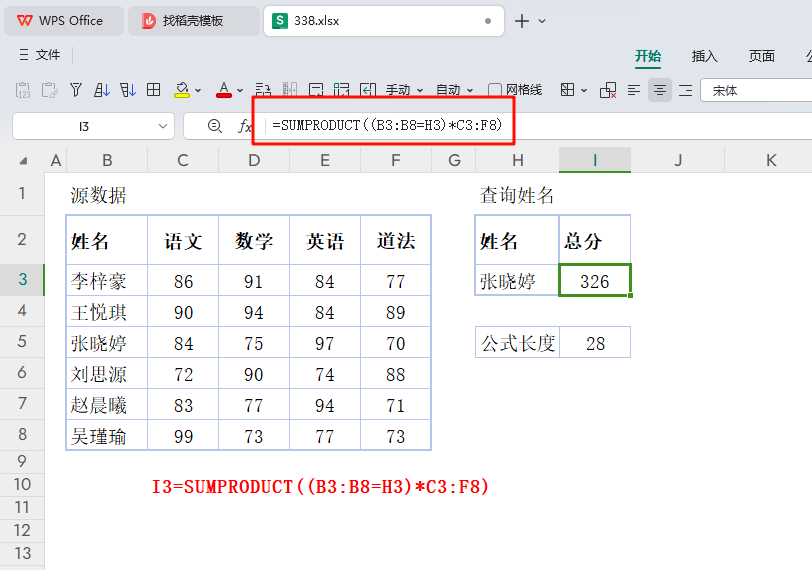Switch to the 插入 ribbon tab
This screenshot has width=812, height=570.
click(x=704, y=56)
